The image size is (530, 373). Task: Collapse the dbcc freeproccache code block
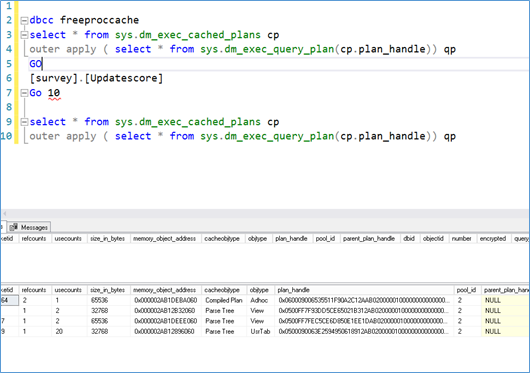click(x=24, y=21)
